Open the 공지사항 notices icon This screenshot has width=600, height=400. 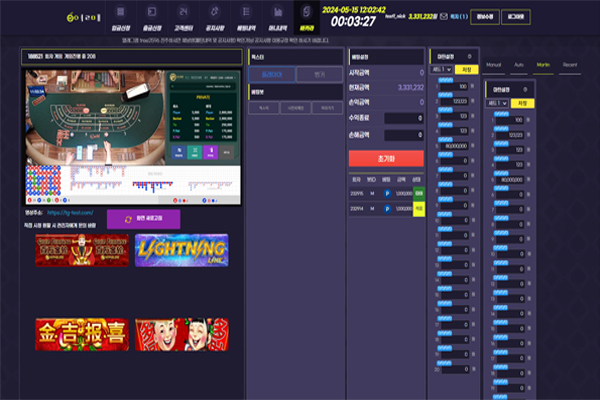pos(244,15)
